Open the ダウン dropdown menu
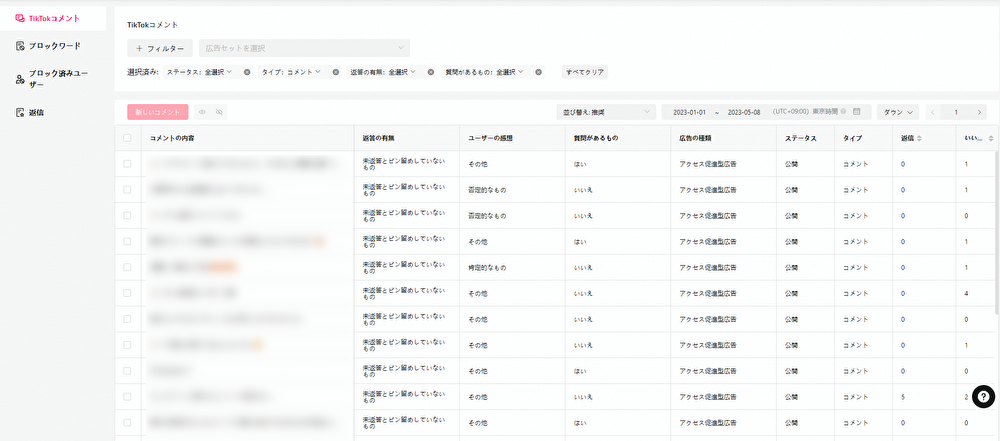1000x441 pixels. coord(898,112)
